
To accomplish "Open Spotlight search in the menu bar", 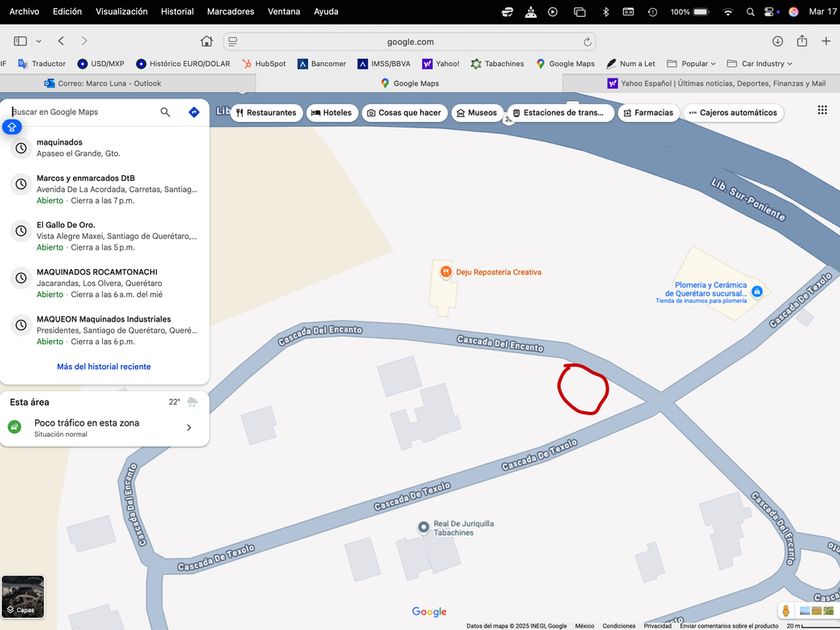I will 751,11.
